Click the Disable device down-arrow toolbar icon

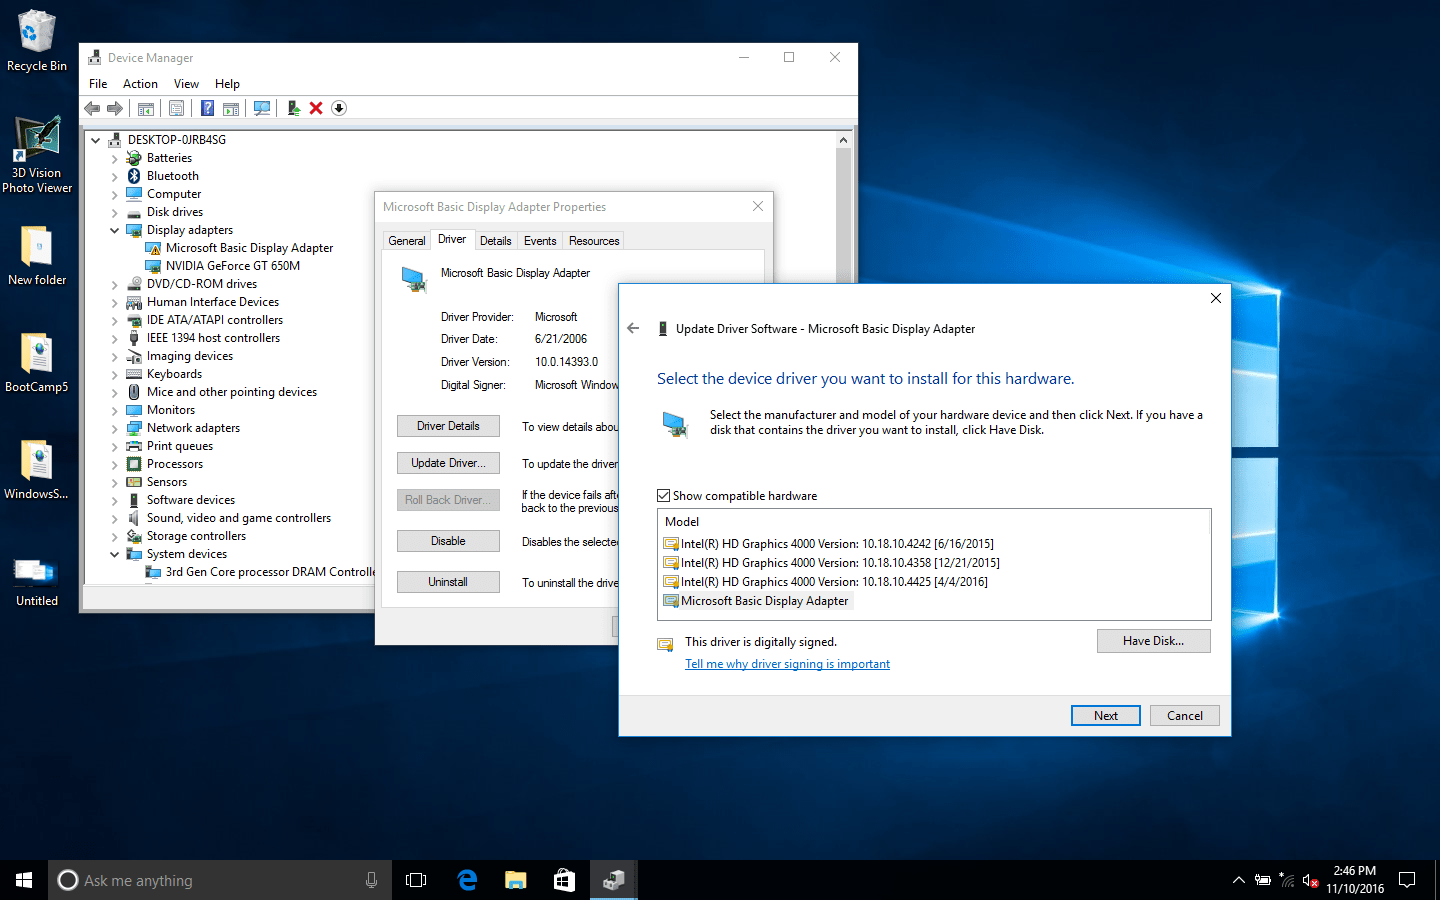[x=338, y=108]
